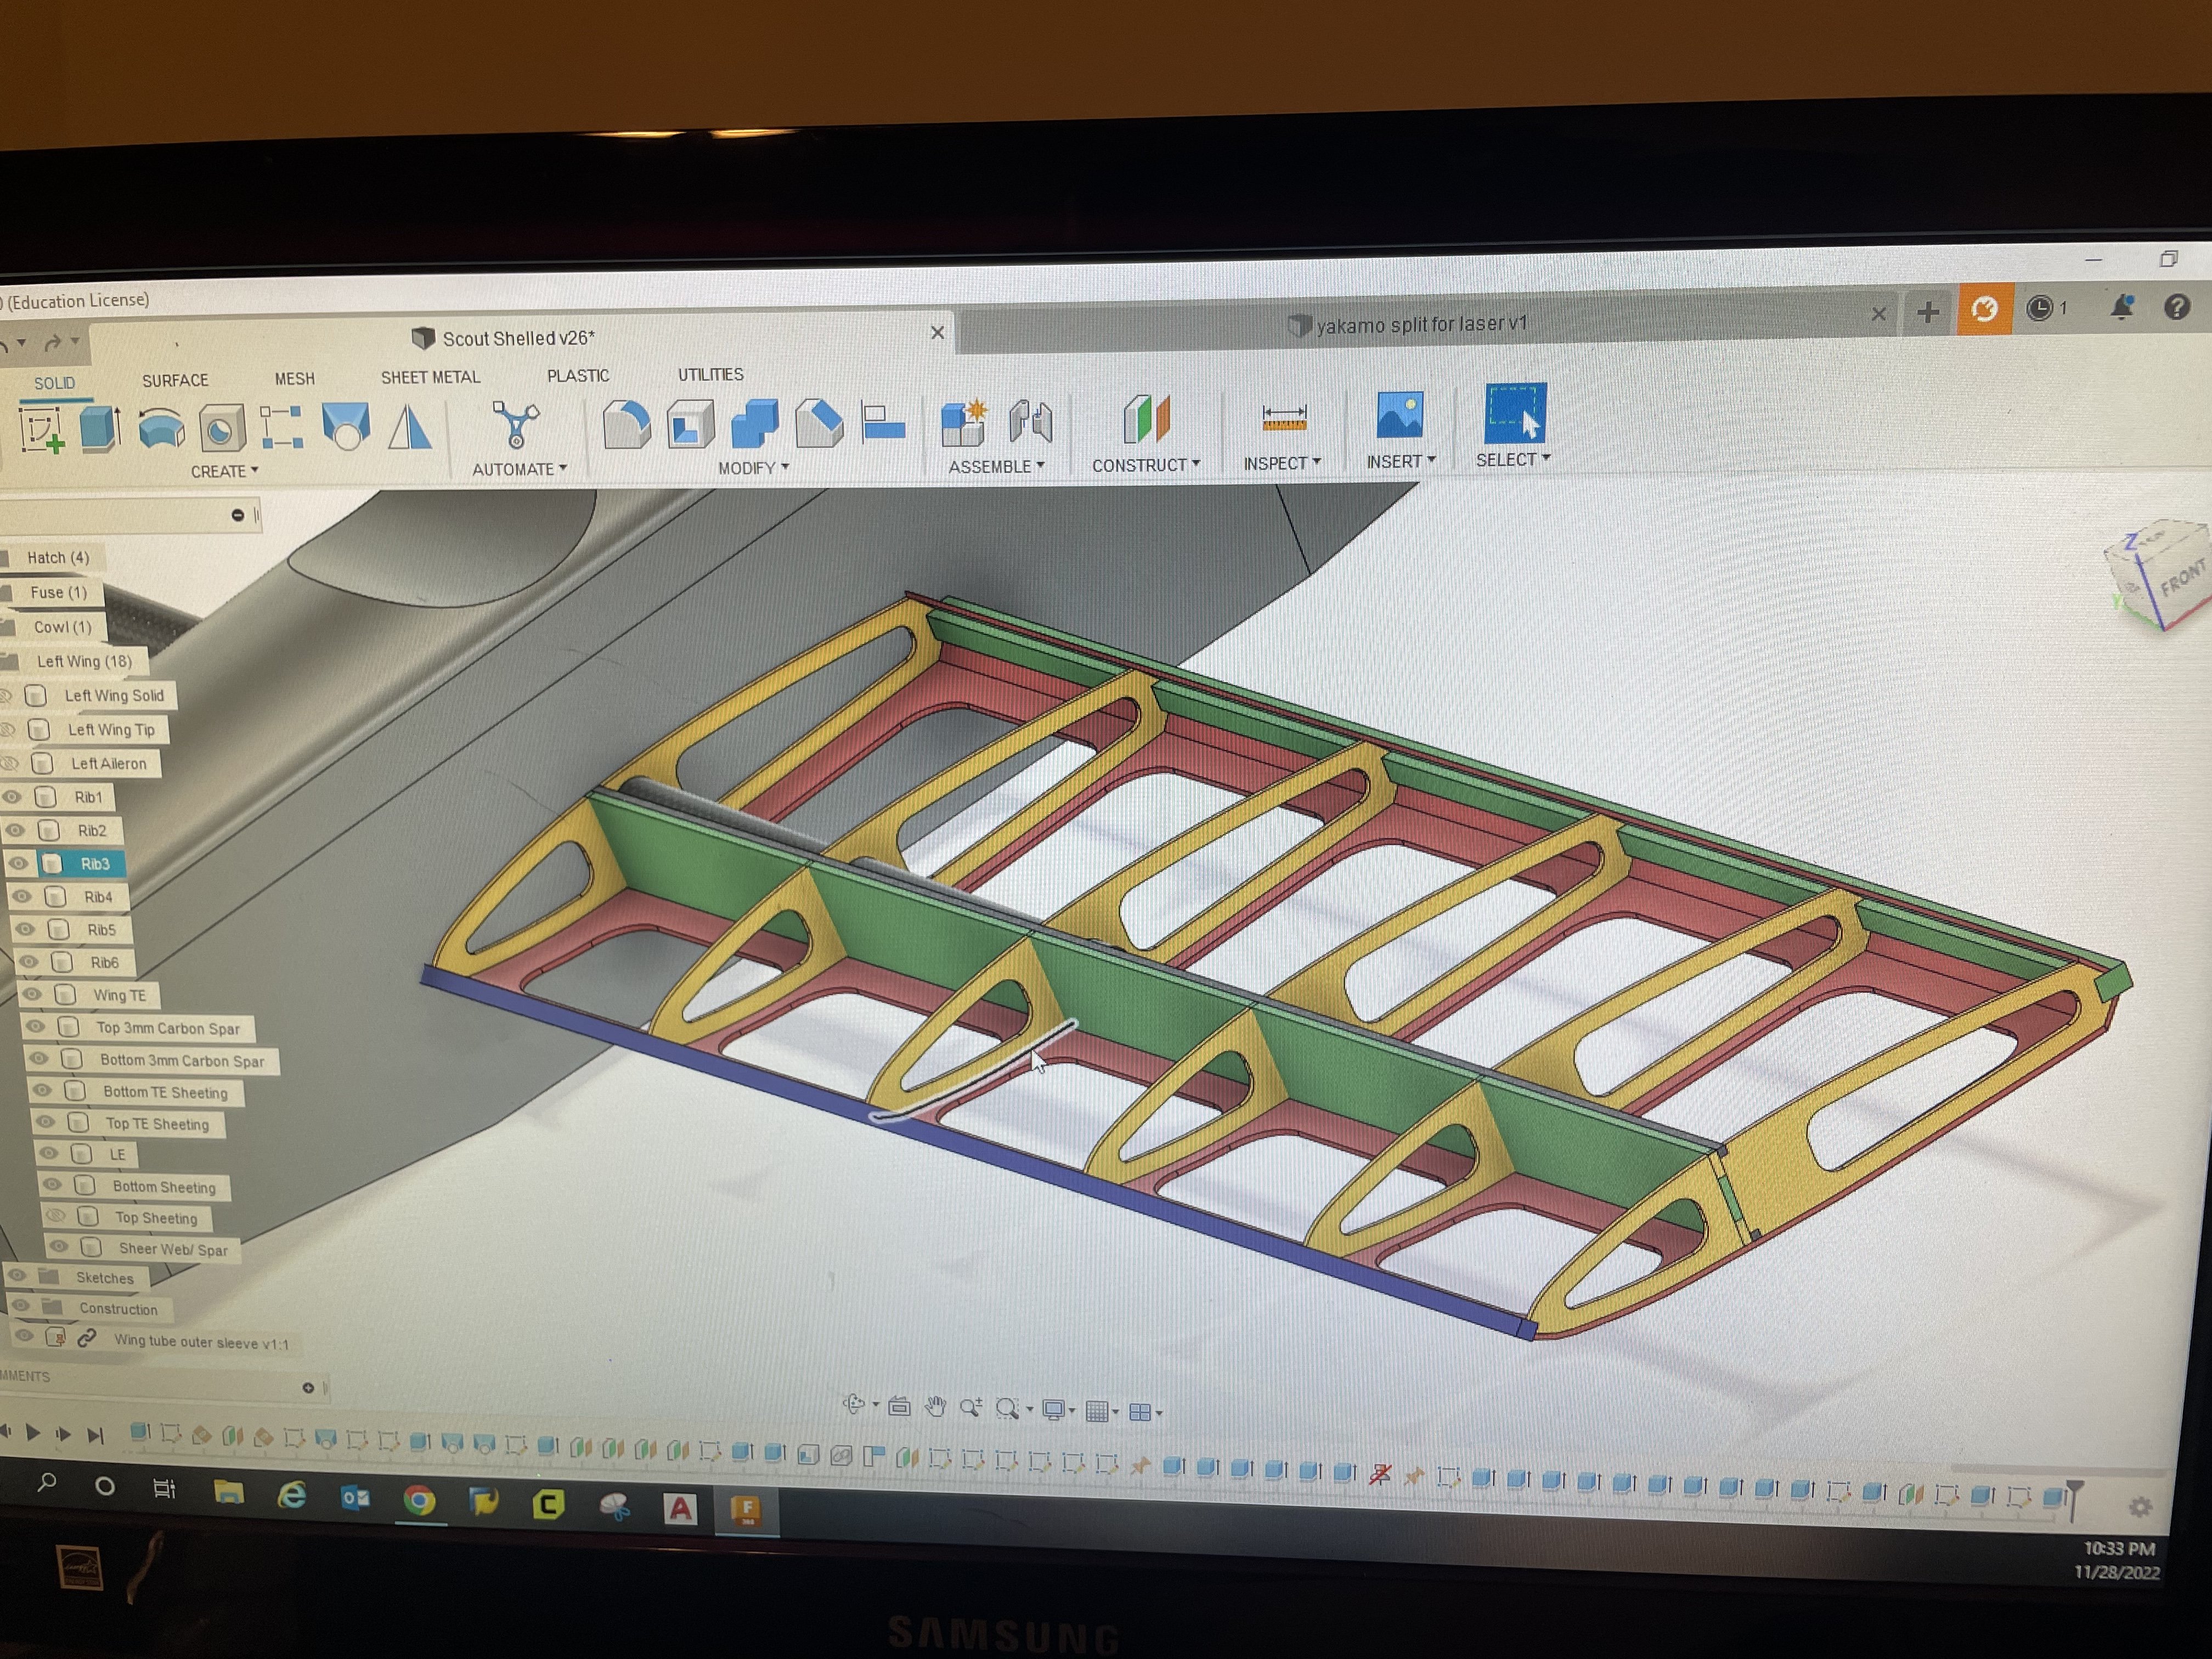This screenshot has width=2212, height=1659.
Task: Click the Measure tool under Inspect
Action: pyautogui.click(x=1284, y=417)
